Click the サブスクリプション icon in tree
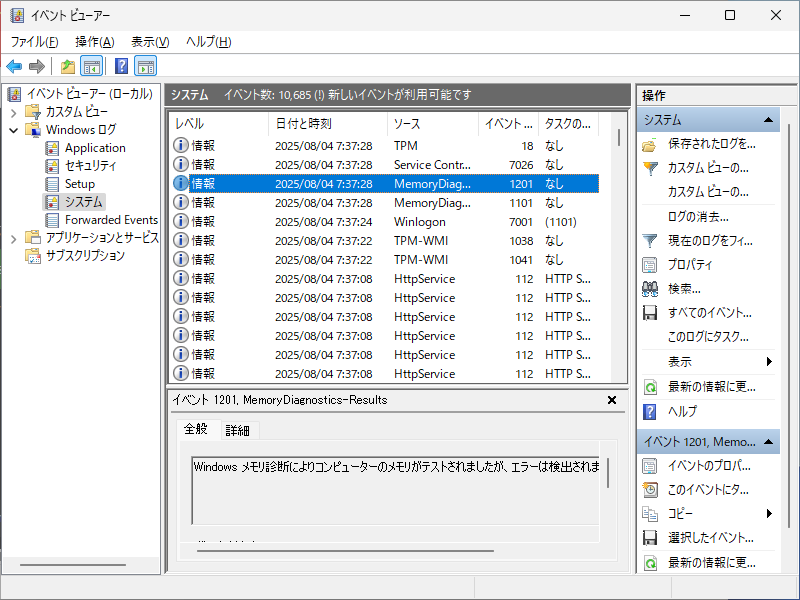The height and width of the screenshot is (600, 800). click(33, 256)
